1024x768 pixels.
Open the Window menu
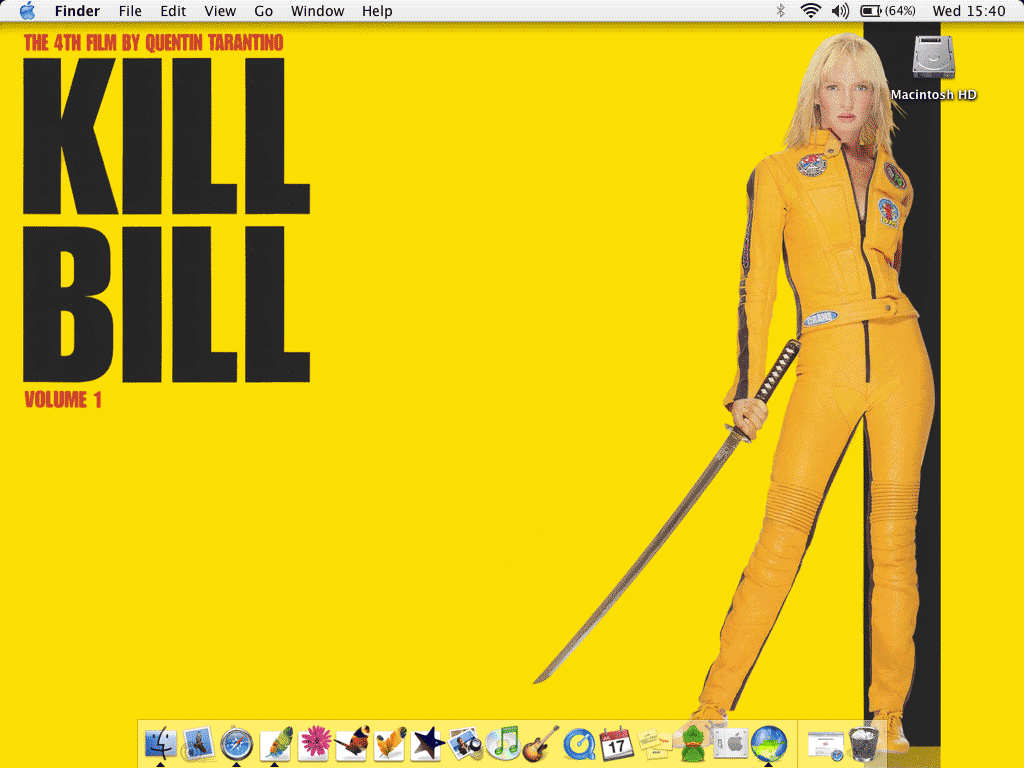pyautogui.click(x=317, y=11)
